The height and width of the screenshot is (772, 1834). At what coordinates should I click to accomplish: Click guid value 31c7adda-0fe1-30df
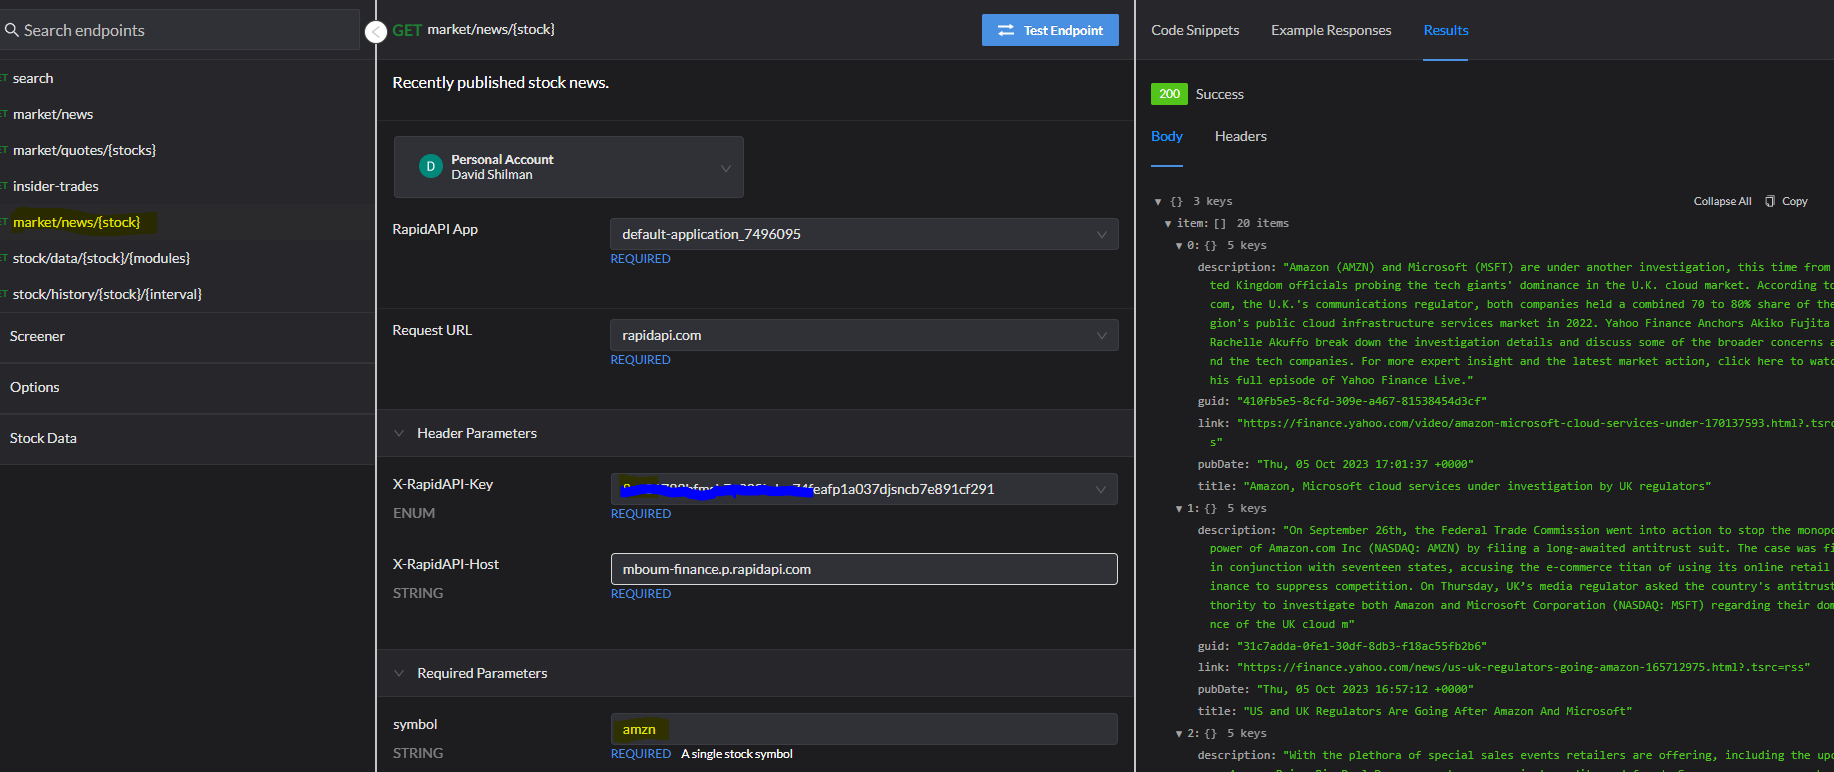click(x=1361, y=646)
